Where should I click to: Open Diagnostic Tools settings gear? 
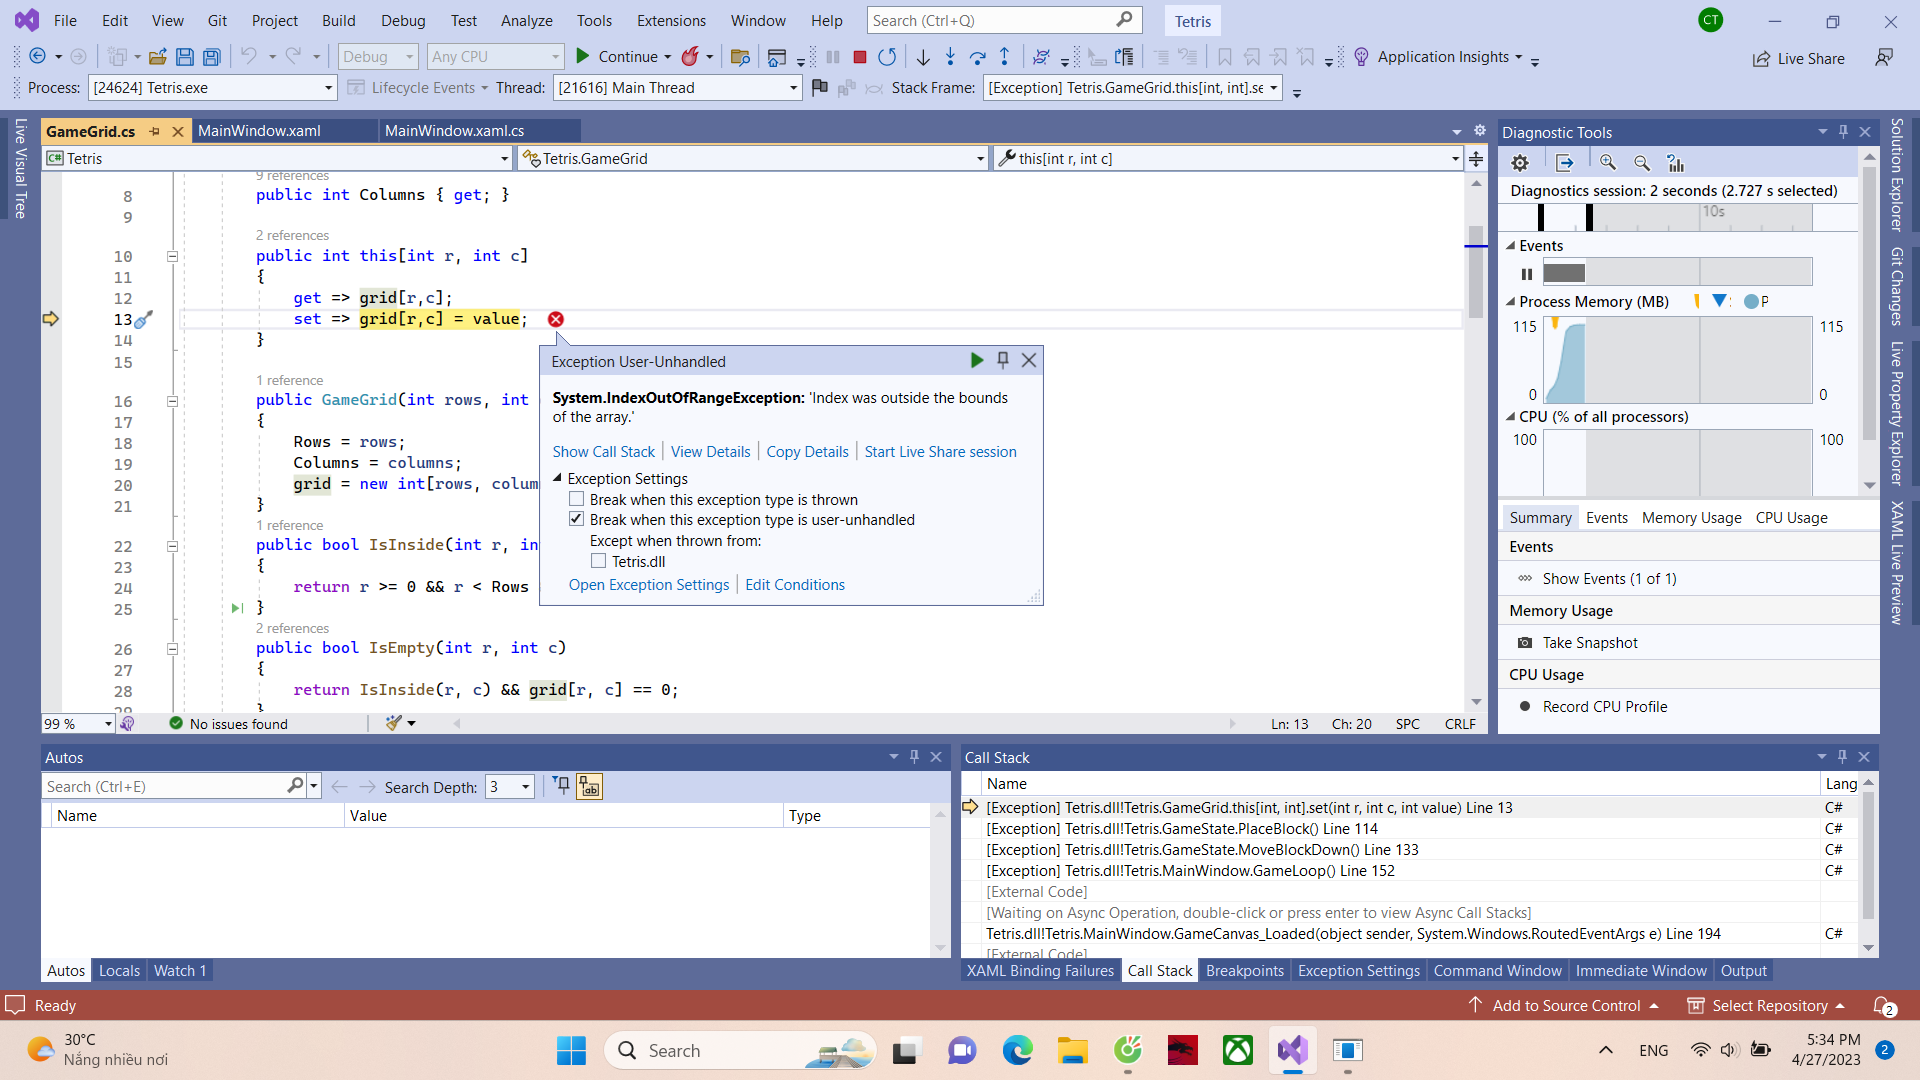pyautogui.click(x=1520, y=163)
